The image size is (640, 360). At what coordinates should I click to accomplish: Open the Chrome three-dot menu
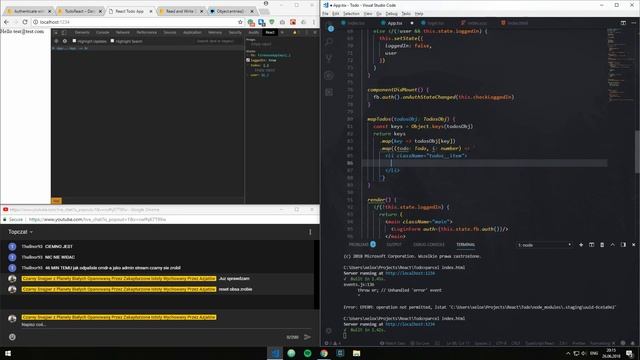point(314,22)
